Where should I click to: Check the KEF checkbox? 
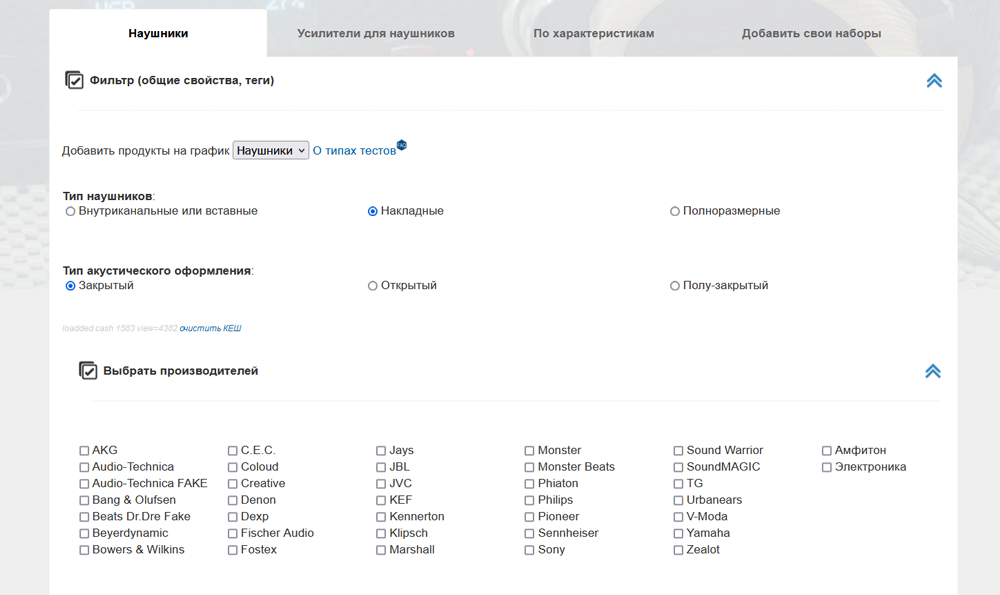381,501
